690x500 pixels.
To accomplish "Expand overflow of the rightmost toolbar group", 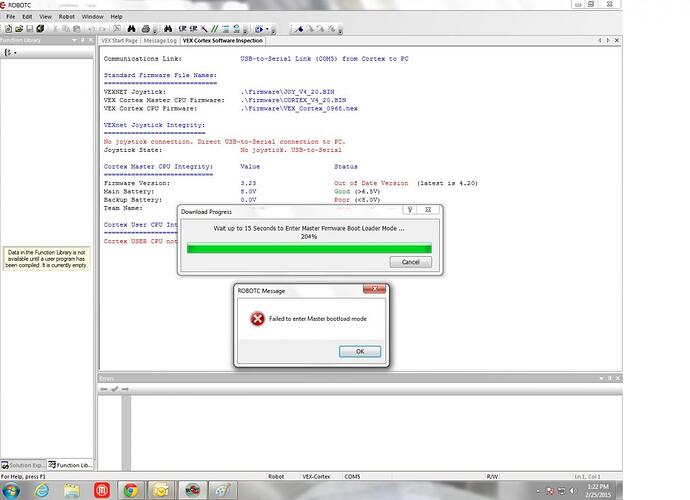I will [x=340, y=30].
